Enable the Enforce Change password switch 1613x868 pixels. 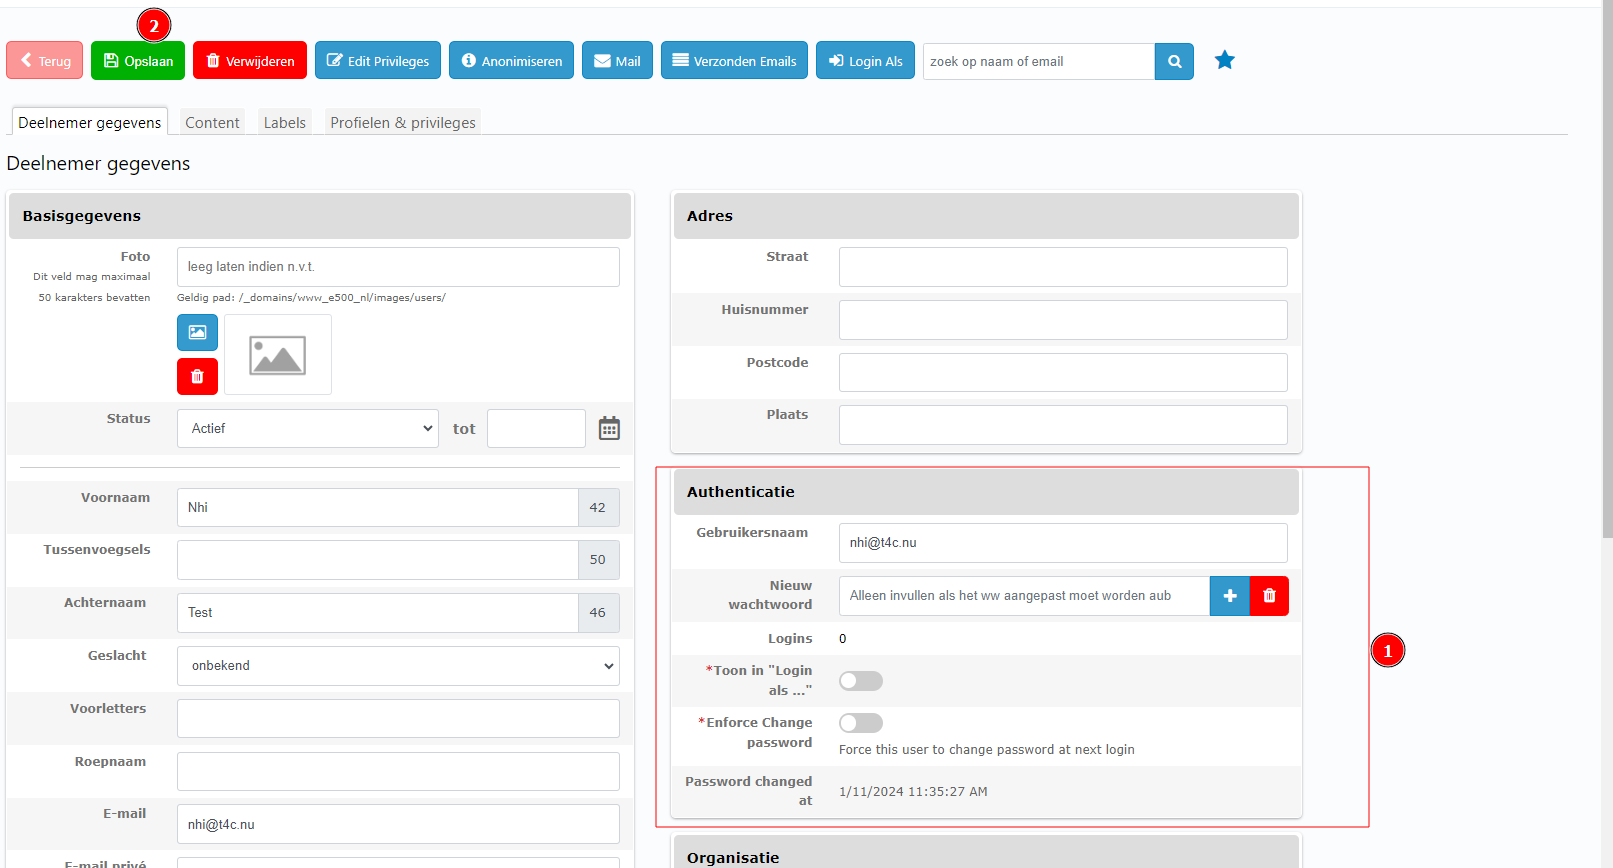(x=860, y=723)
